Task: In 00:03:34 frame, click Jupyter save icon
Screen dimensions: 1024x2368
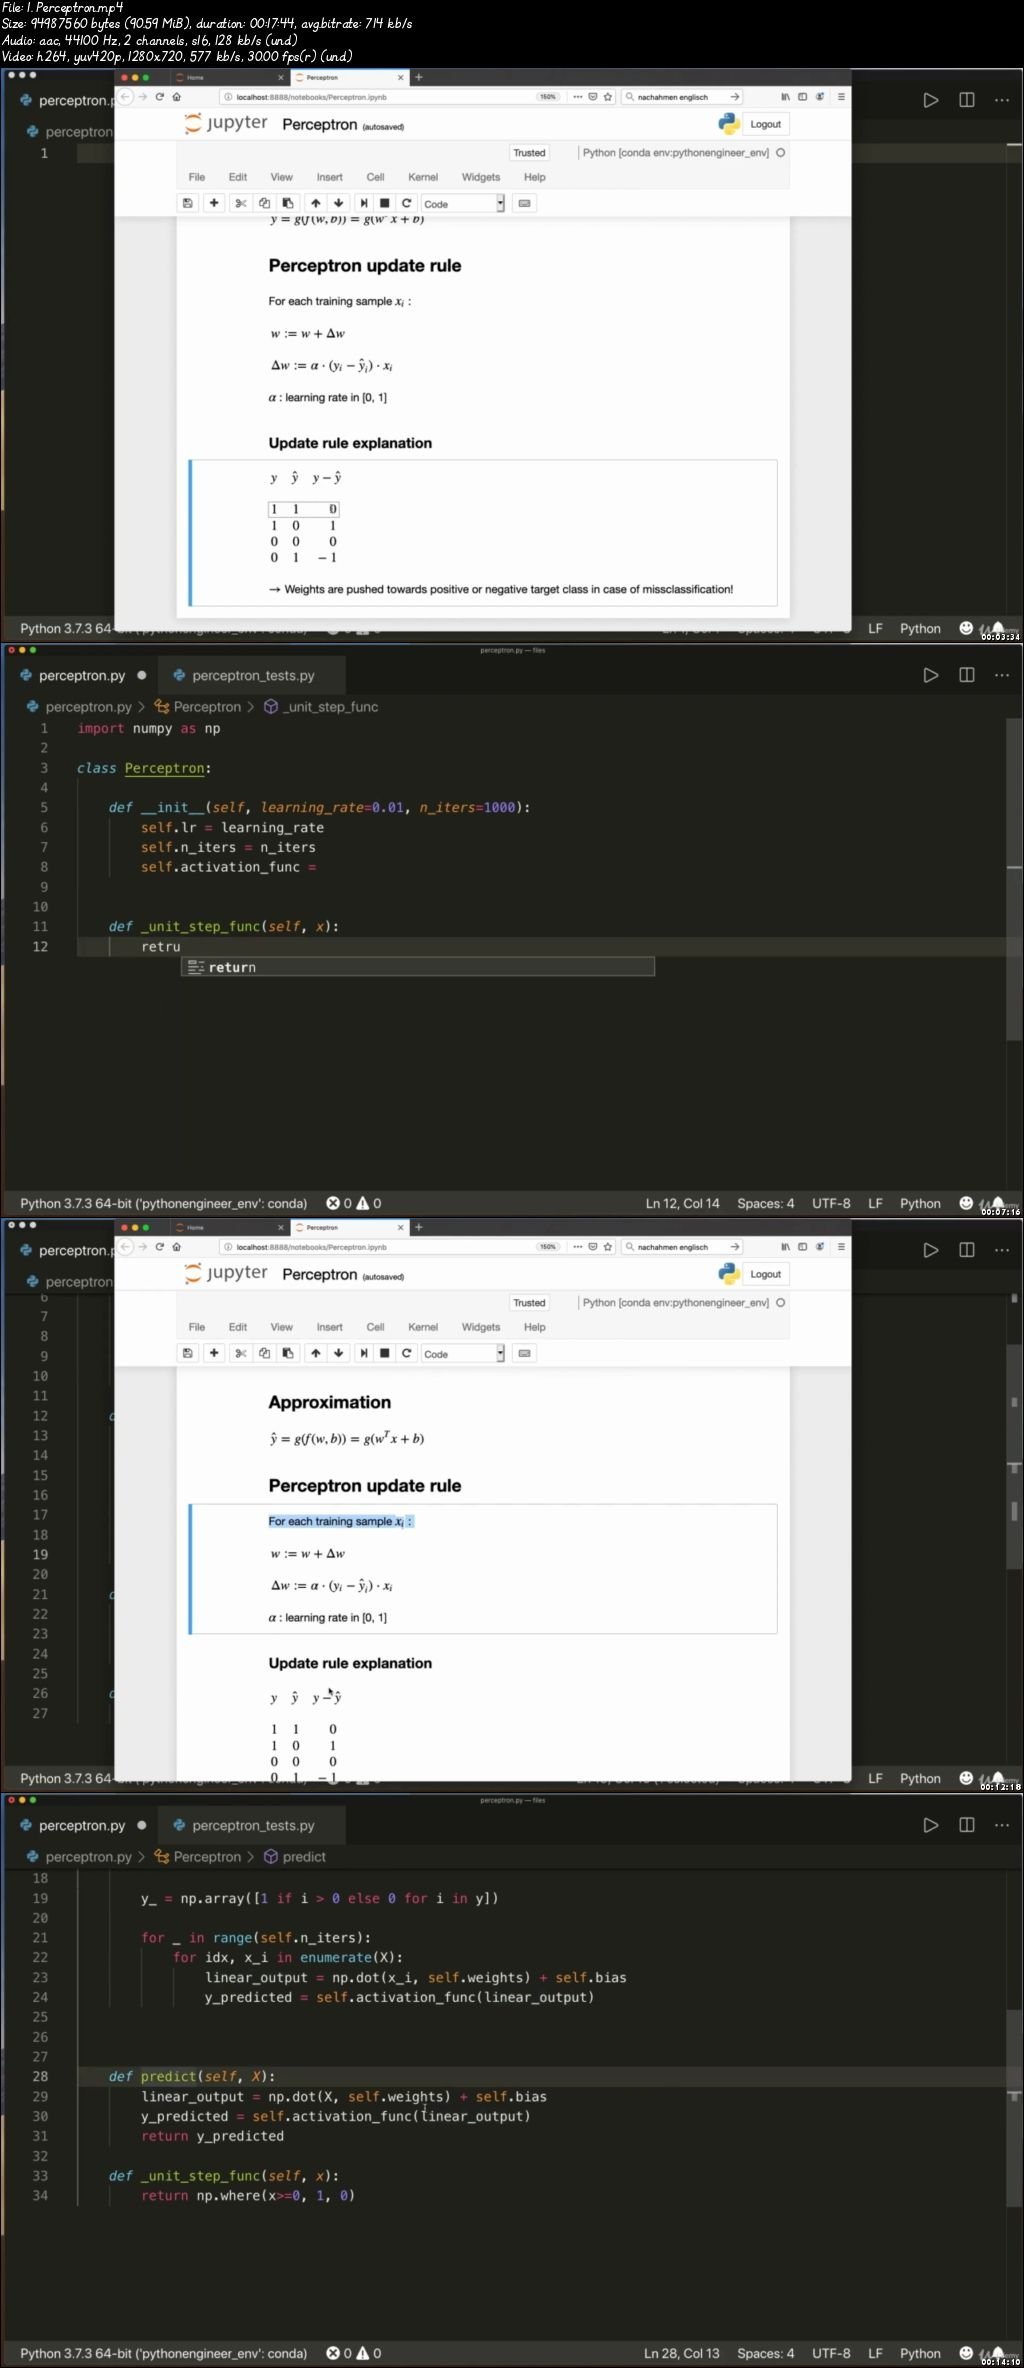Action: (x=187, y=203)
